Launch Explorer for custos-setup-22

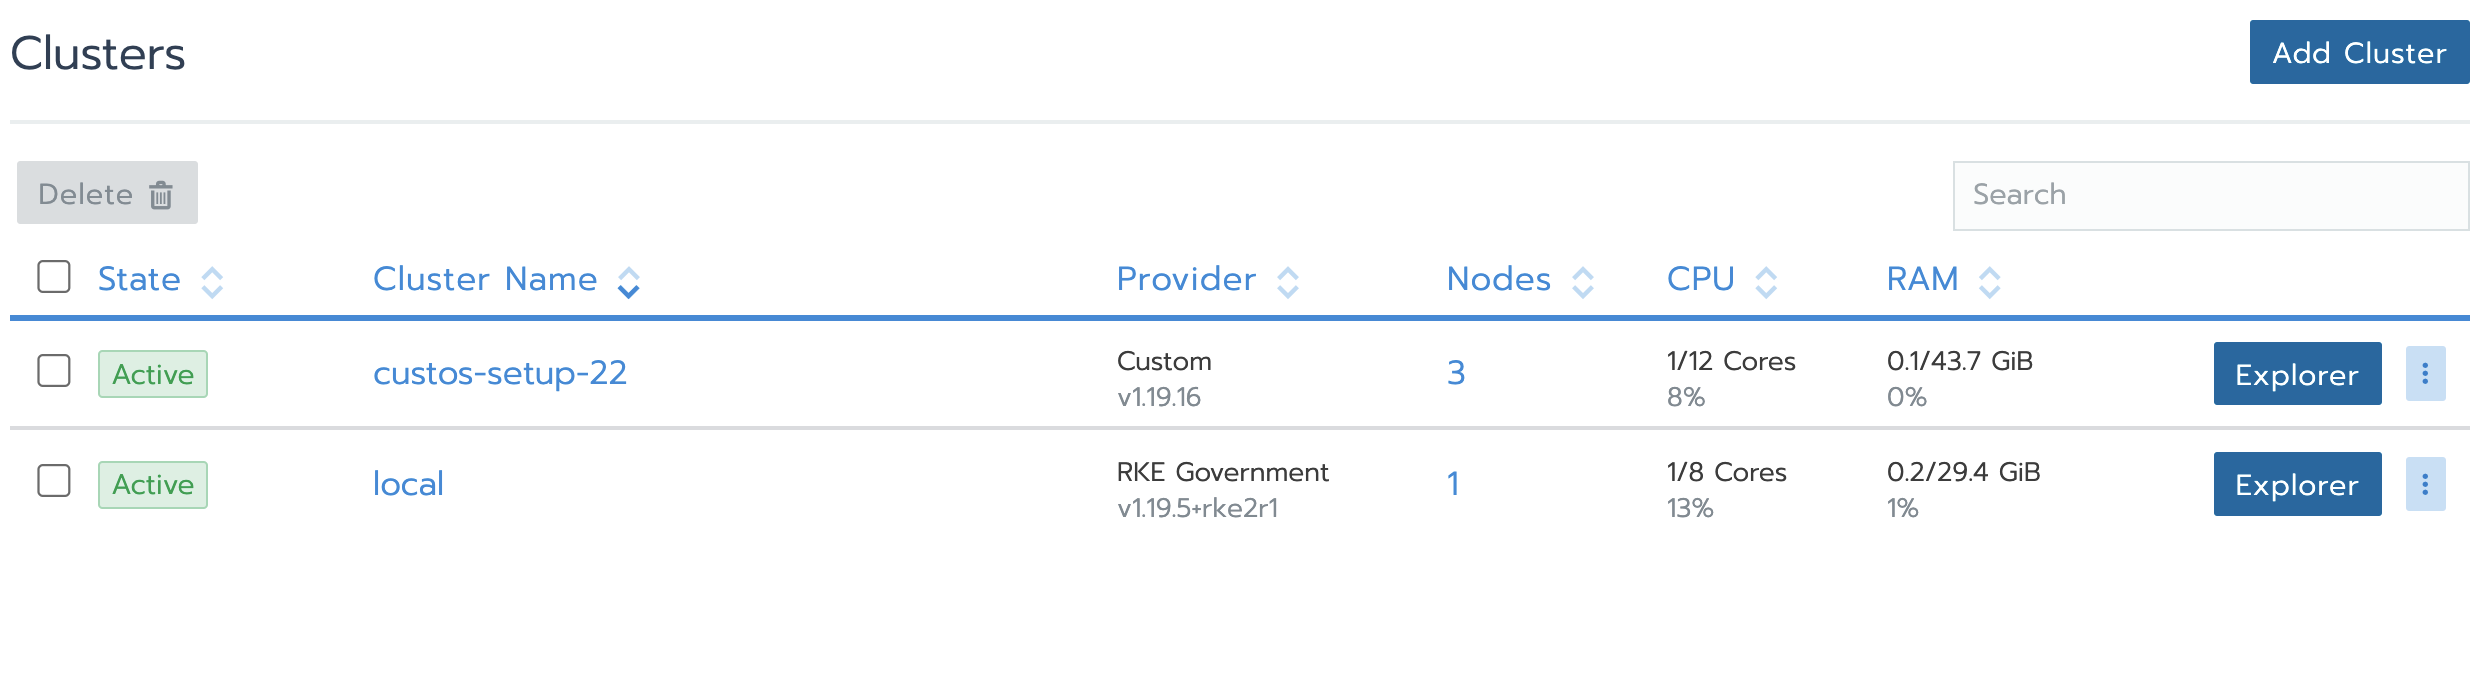[x=2297, y=374]
